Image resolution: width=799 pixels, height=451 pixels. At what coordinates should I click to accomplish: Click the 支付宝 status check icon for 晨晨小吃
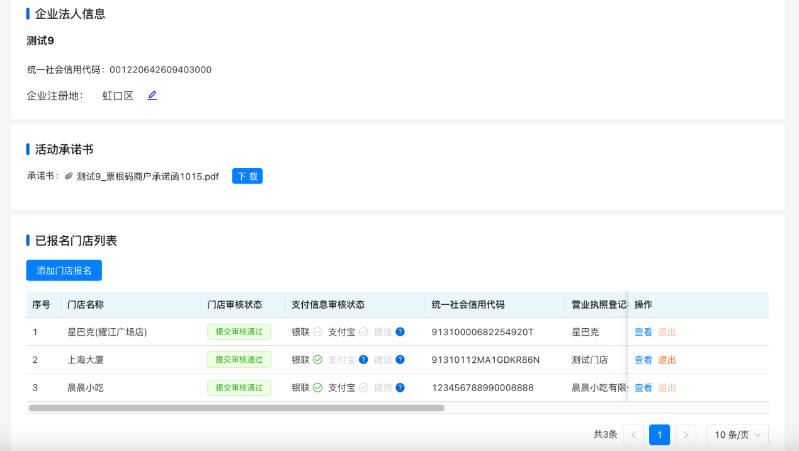click(x=364, y=388)
